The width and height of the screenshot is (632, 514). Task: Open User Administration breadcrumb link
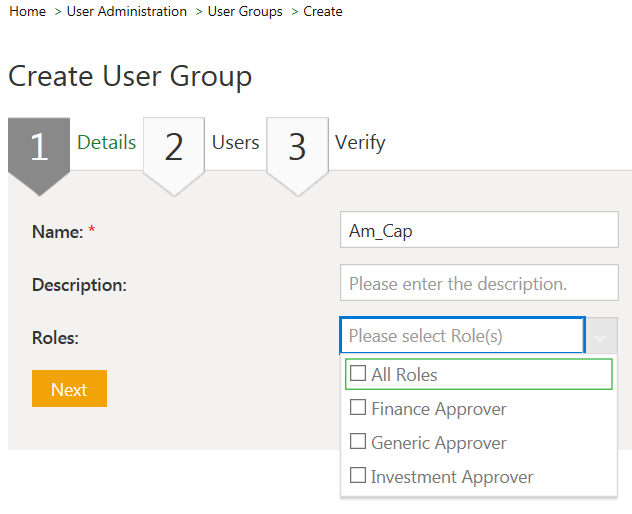[x=127, y=12]
